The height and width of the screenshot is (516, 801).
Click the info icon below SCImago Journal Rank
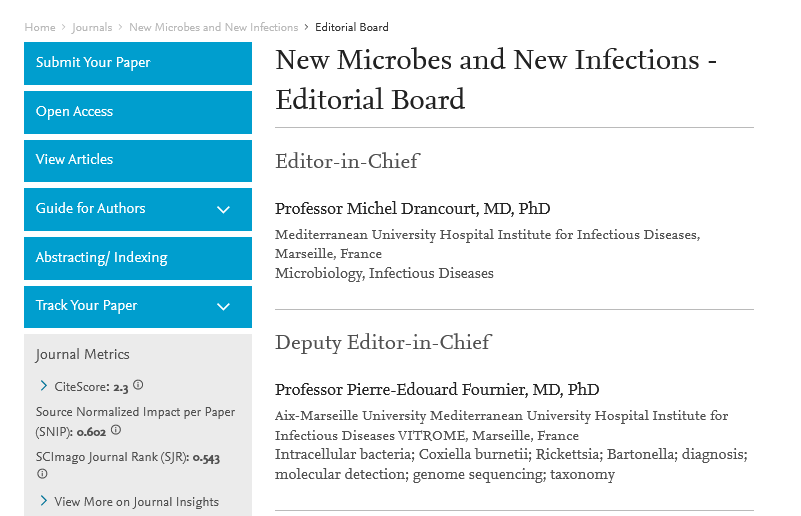[x=41, y=474]
